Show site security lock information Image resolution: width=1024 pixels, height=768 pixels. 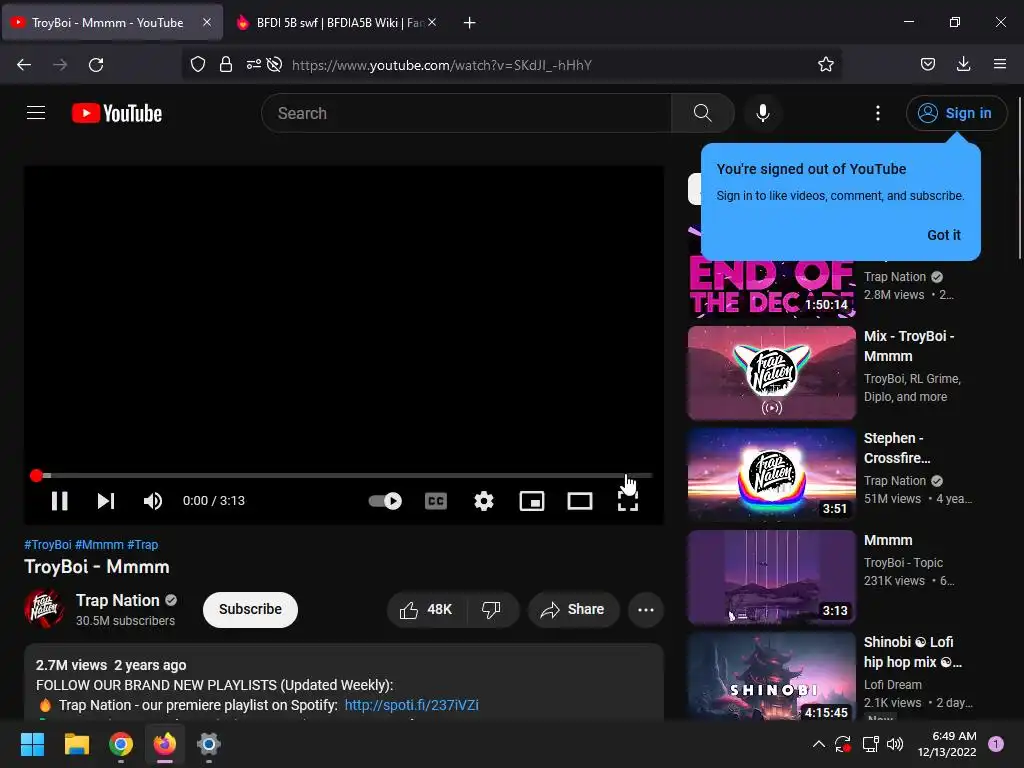(226, 65)
